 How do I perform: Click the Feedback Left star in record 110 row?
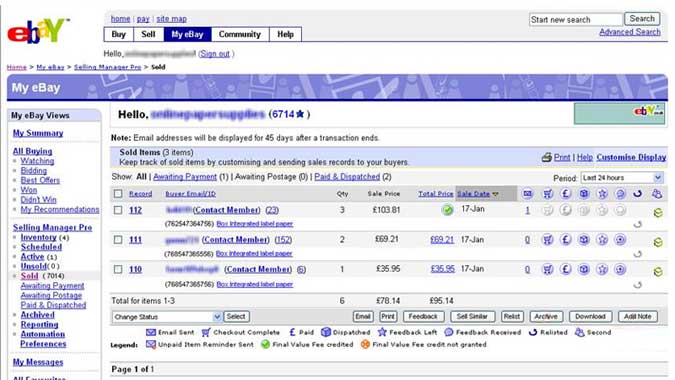(602, 269)
